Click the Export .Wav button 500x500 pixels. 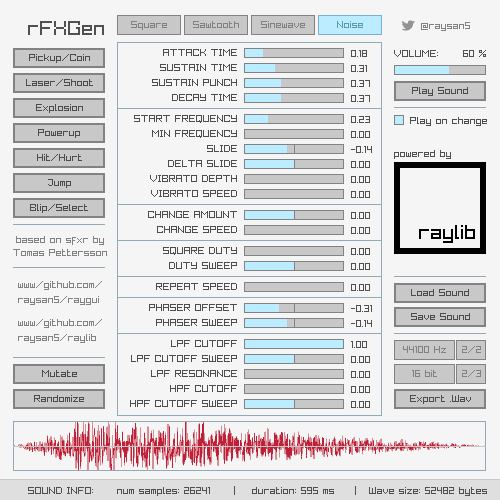[x=440, y=399]
